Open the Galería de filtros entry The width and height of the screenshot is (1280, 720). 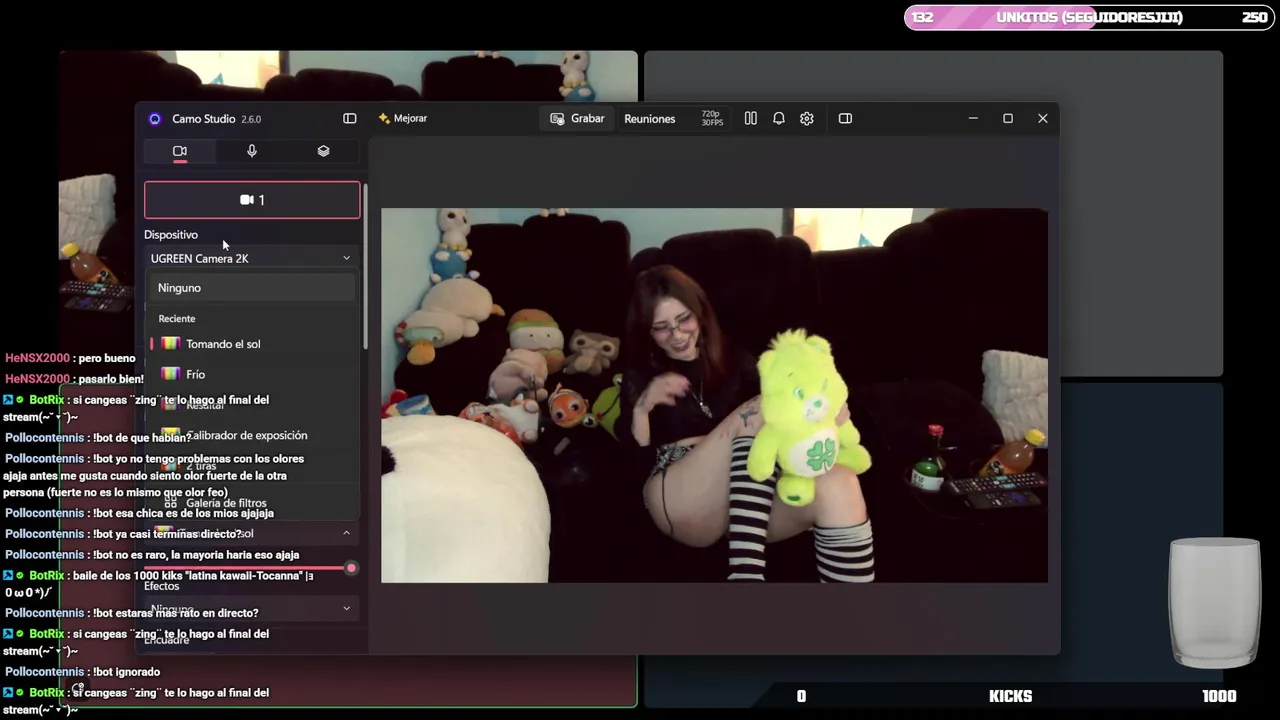point(252,503)
